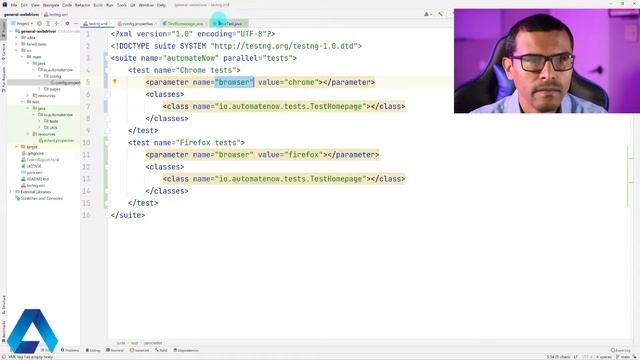This screenshot has width=640, height=360.
Task: Open the Debug tool window
Action: (93, 350)
